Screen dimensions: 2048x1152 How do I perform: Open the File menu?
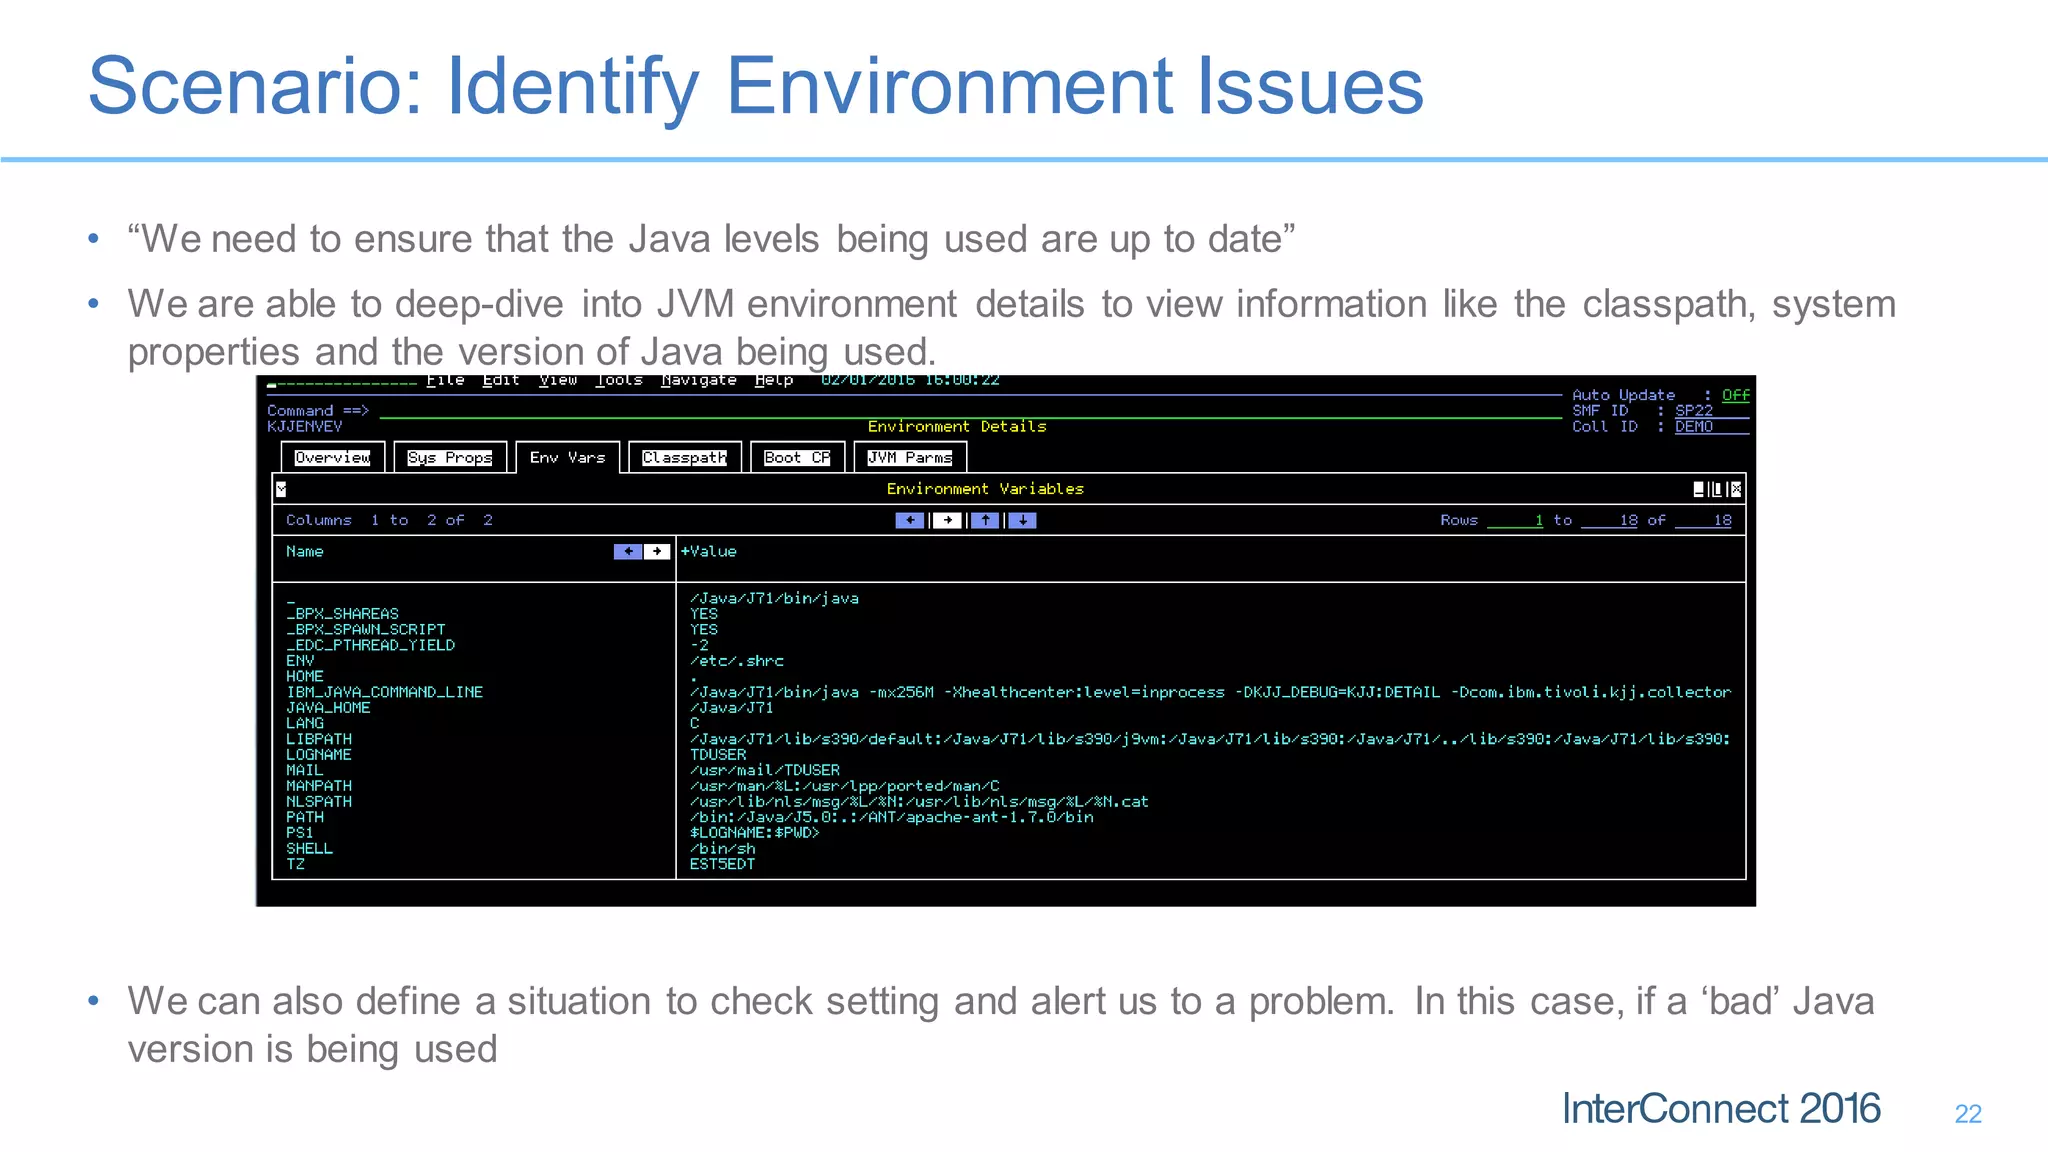[445, 380]
